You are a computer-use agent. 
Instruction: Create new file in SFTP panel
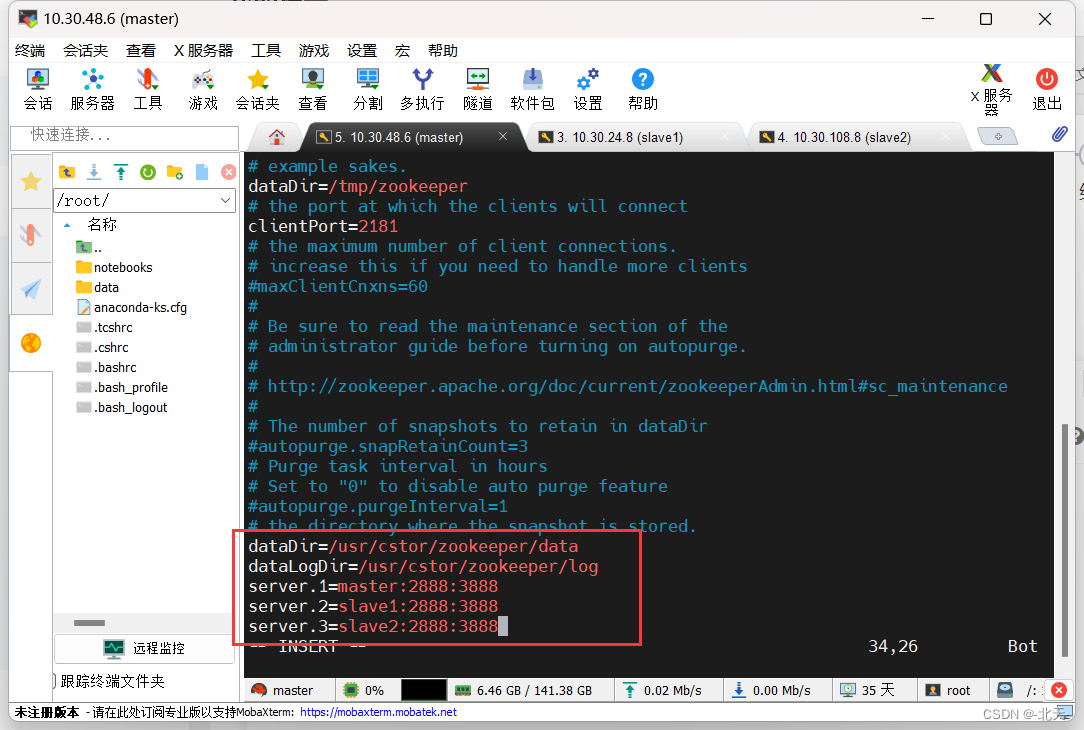click(x=202, y=172)
